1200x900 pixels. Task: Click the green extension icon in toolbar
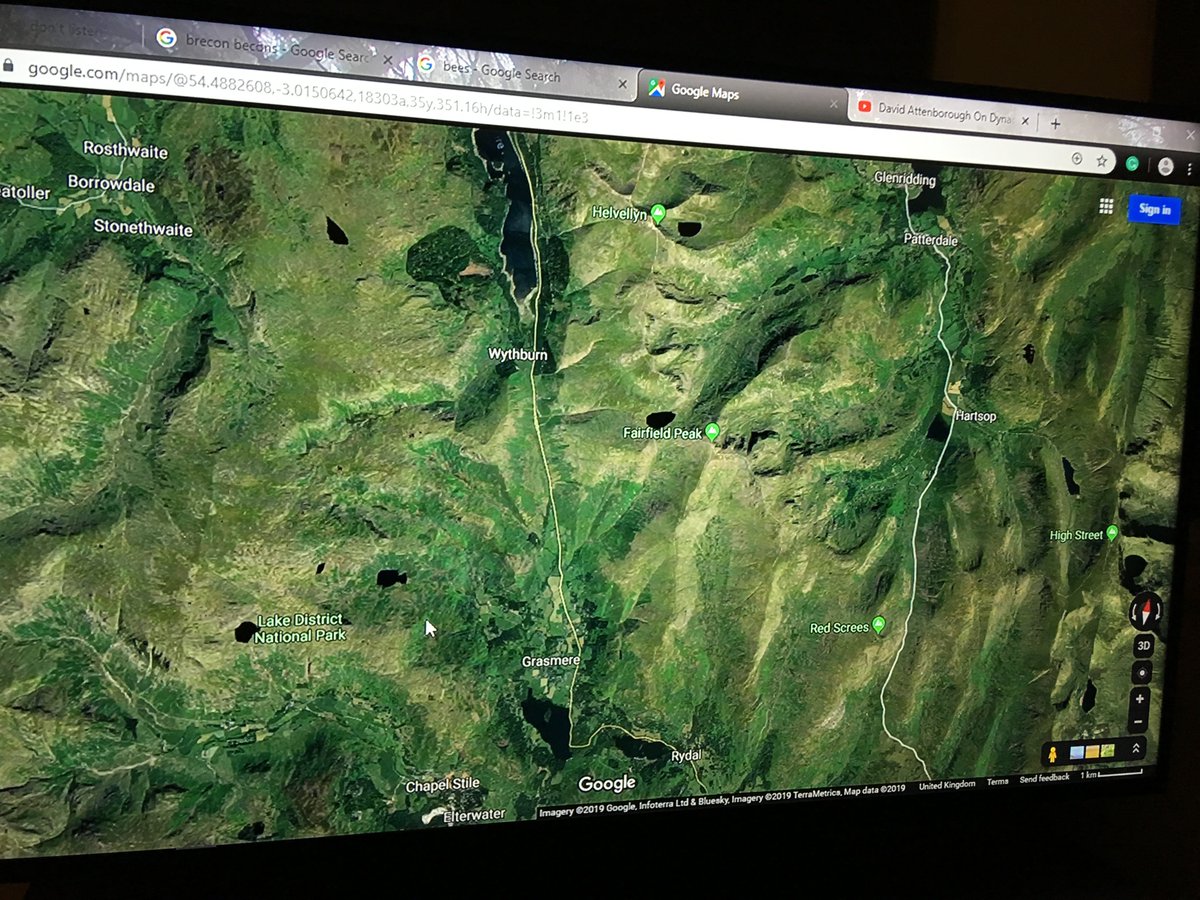pos(1132,163)
